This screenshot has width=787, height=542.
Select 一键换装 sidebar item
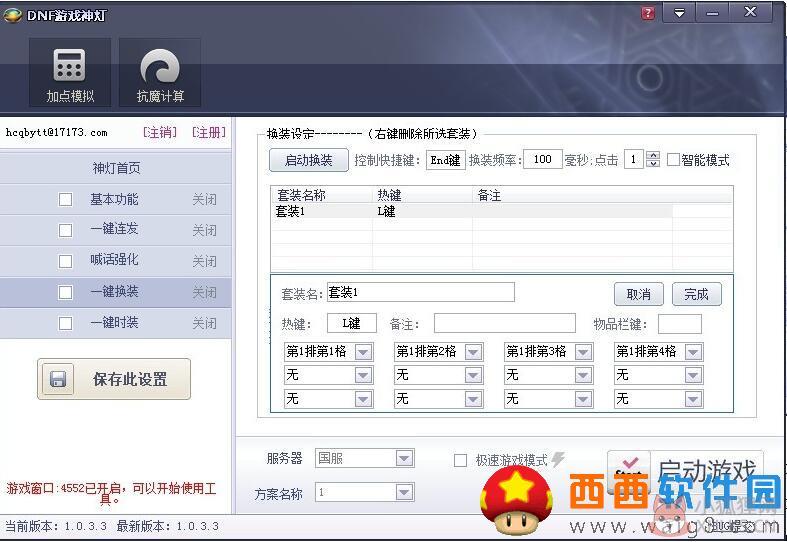(x=114, y=292)
